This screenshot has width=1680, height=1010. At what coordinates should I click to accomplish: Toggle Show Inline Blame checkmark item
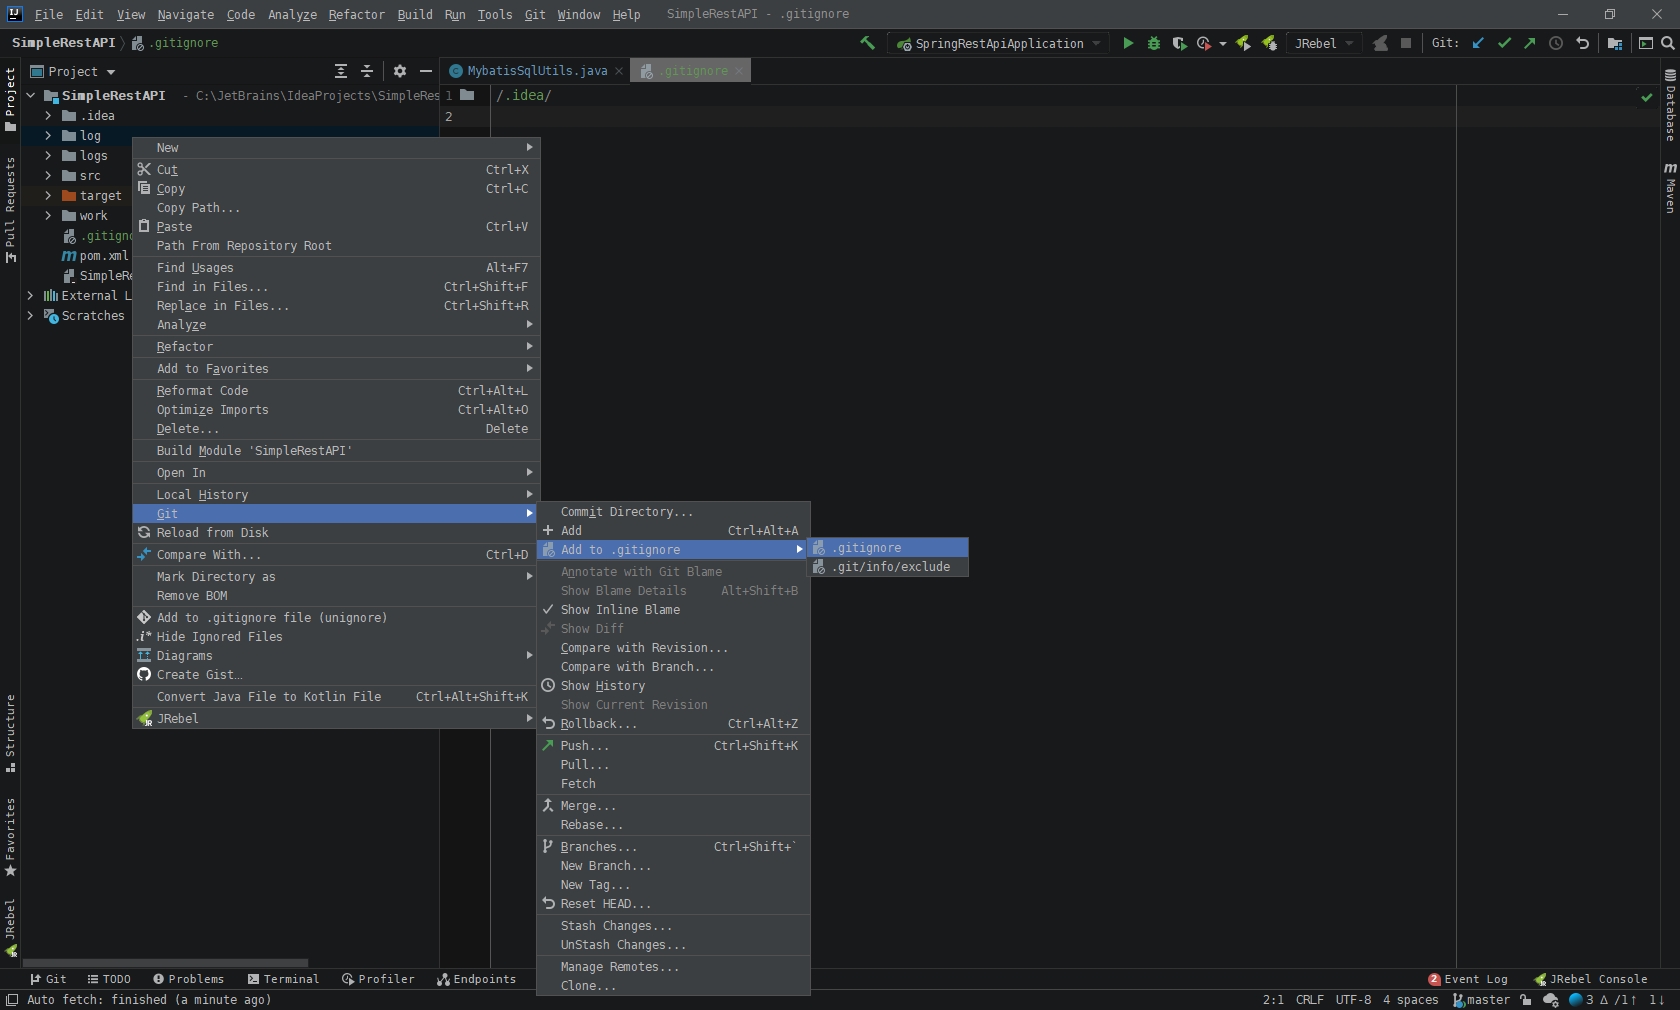(x=673, y=610)
